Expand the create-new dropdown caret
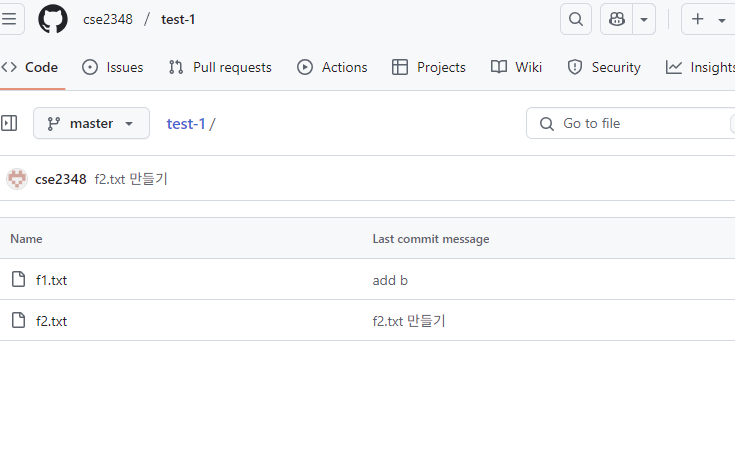 pos(722,20)
